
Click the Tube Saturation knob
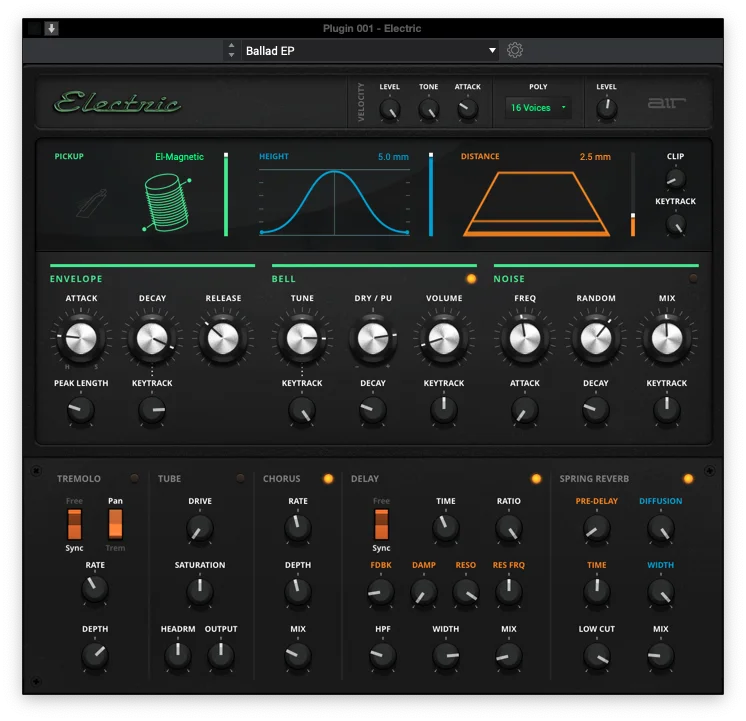(x=200, y=592)
